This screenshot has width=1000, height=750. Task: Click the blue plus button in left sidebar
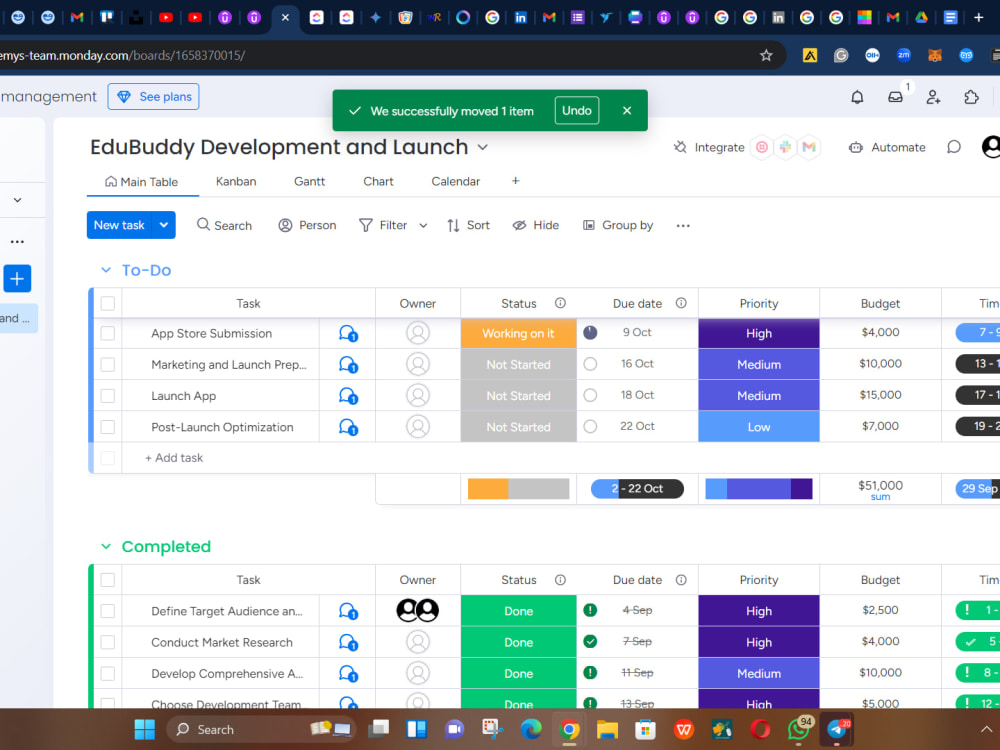(x=17, y=279)
